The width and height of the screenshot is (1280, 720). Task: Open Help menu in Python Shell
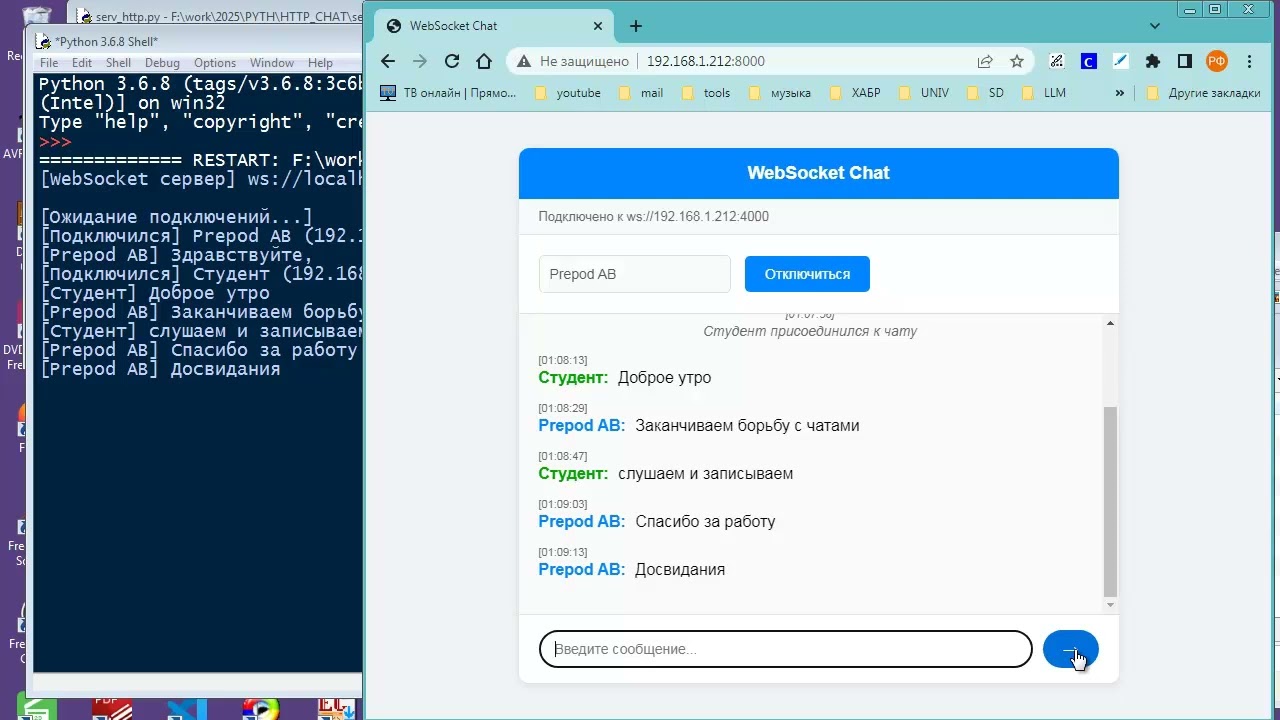pyautogui.click(x=320, y=63)
